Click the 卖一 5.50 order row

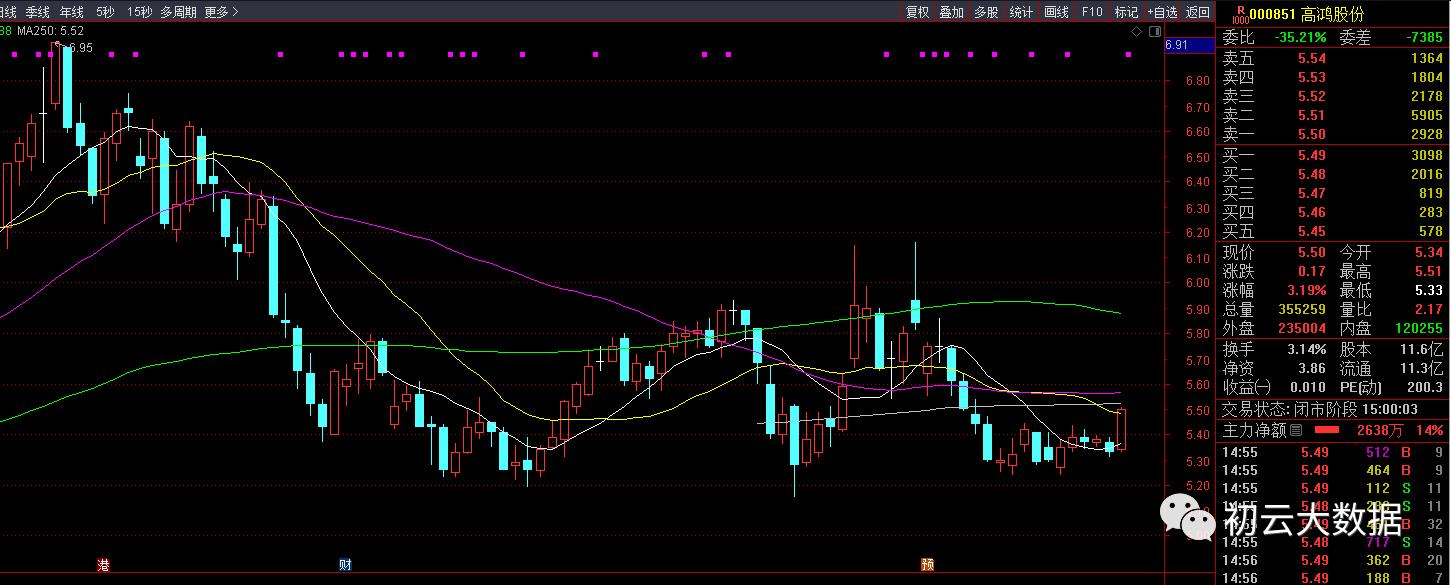tap(1333, 135)
